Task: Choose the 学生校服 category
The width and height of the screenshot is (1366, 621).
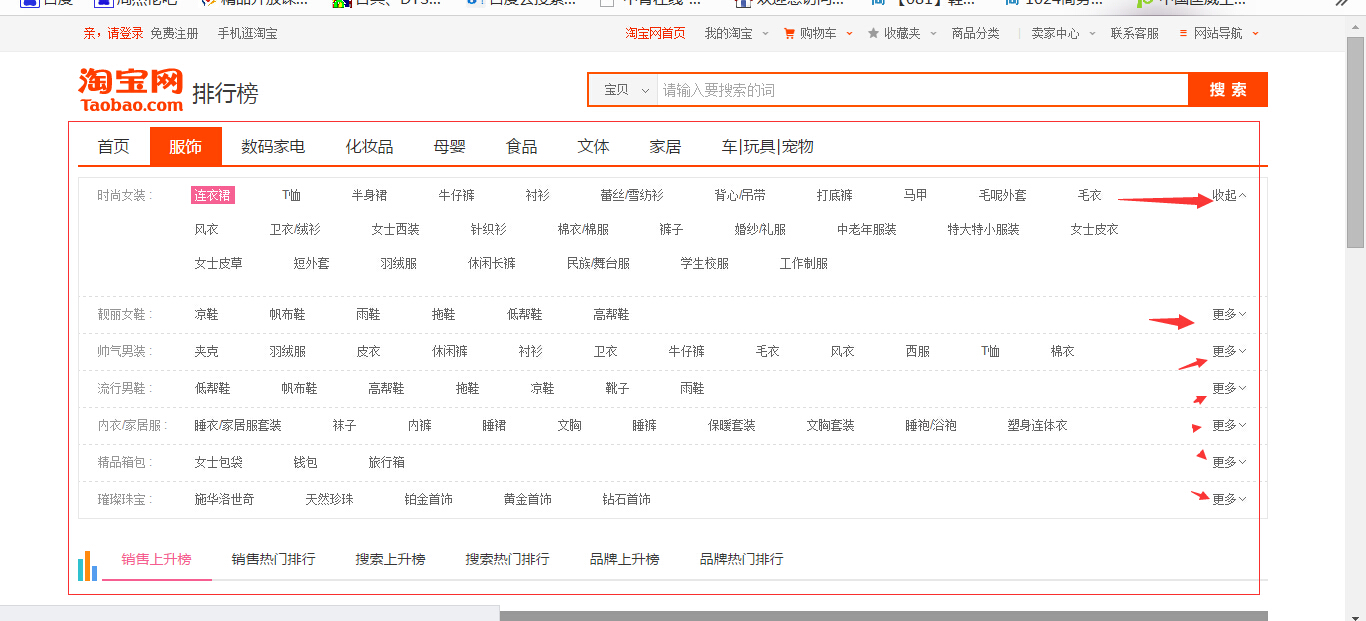Action: click(704, 263)
